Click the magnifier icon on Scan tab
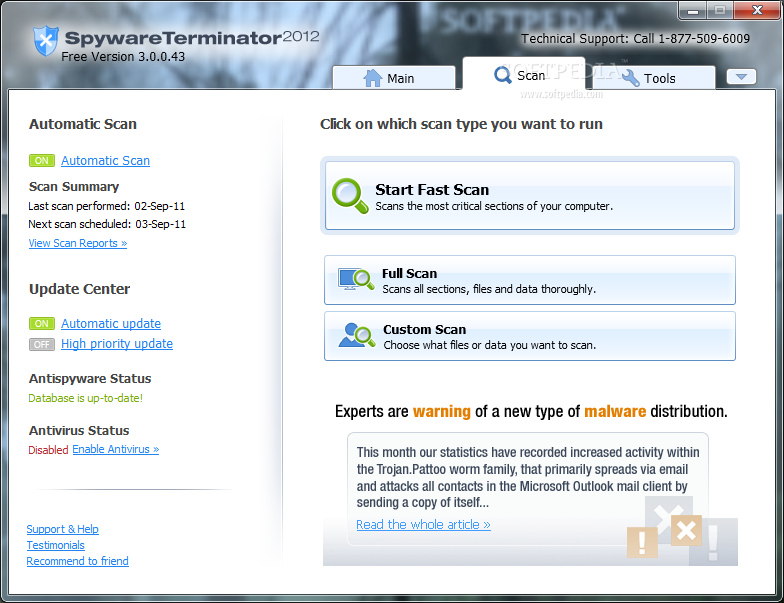The height and width of the screenshot is (603, 784). (502, 75)
